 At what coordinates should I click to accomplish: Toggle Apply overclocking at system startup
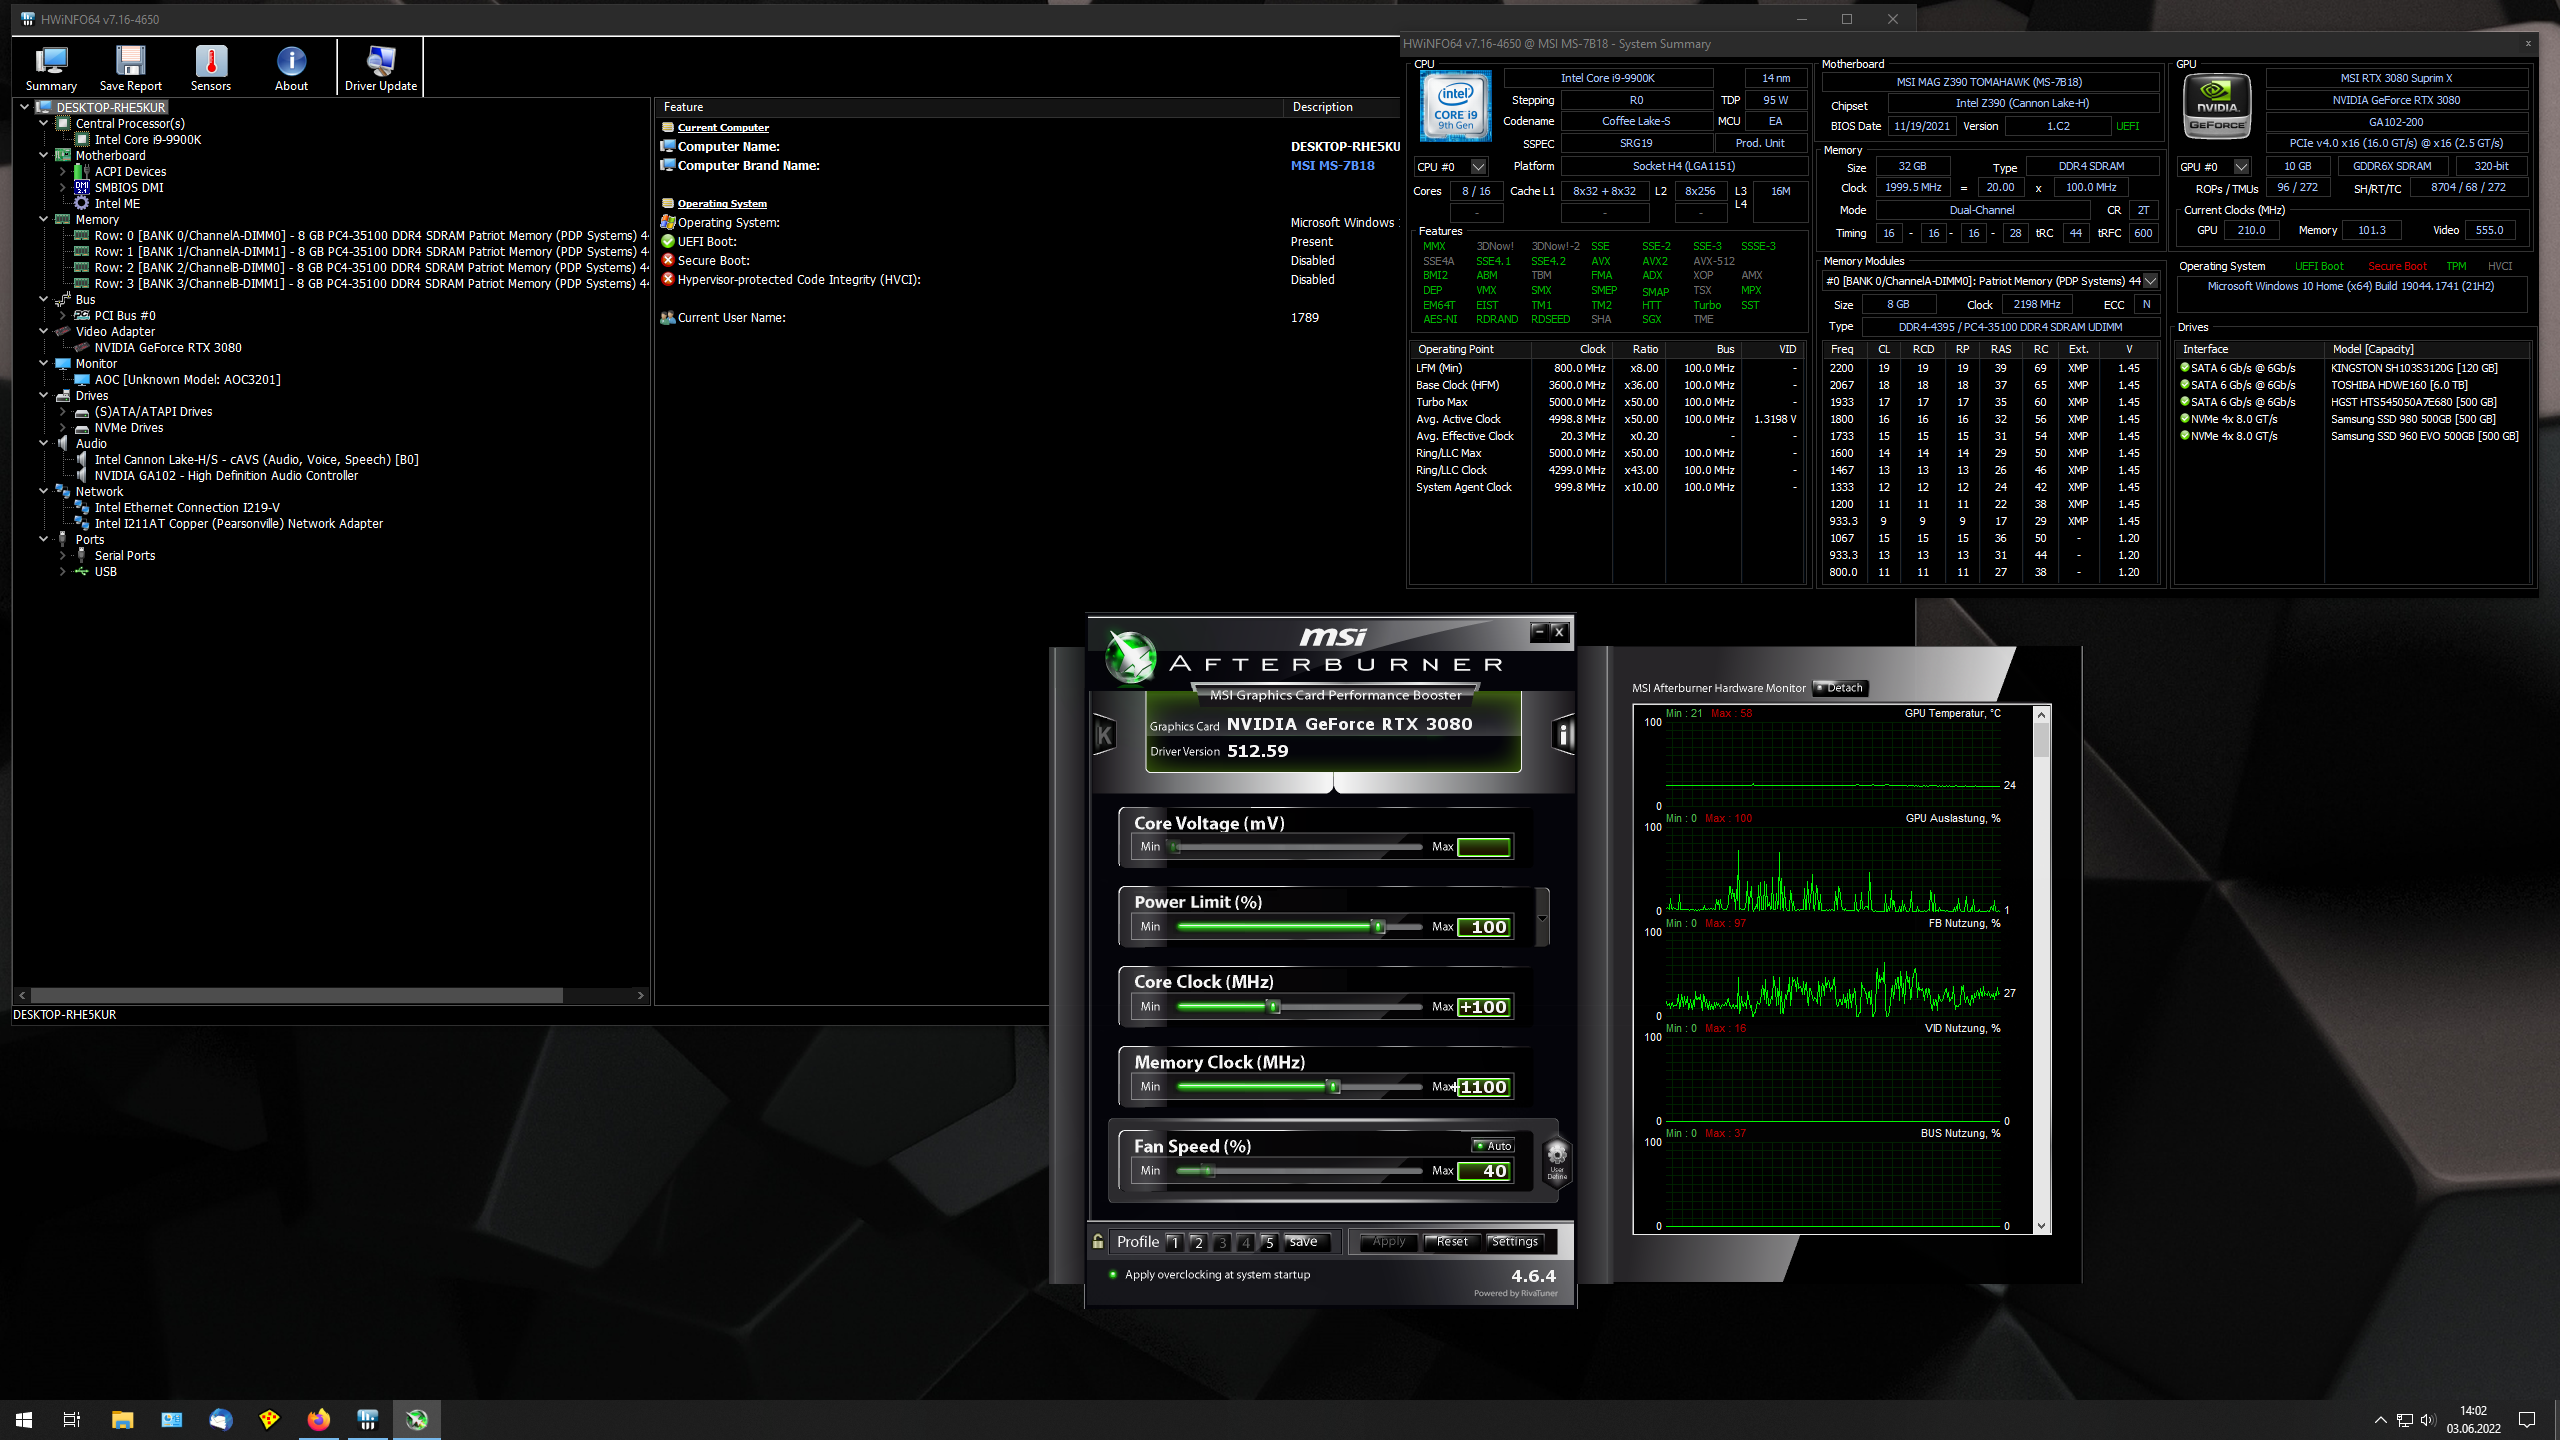click(1211, 1274)
